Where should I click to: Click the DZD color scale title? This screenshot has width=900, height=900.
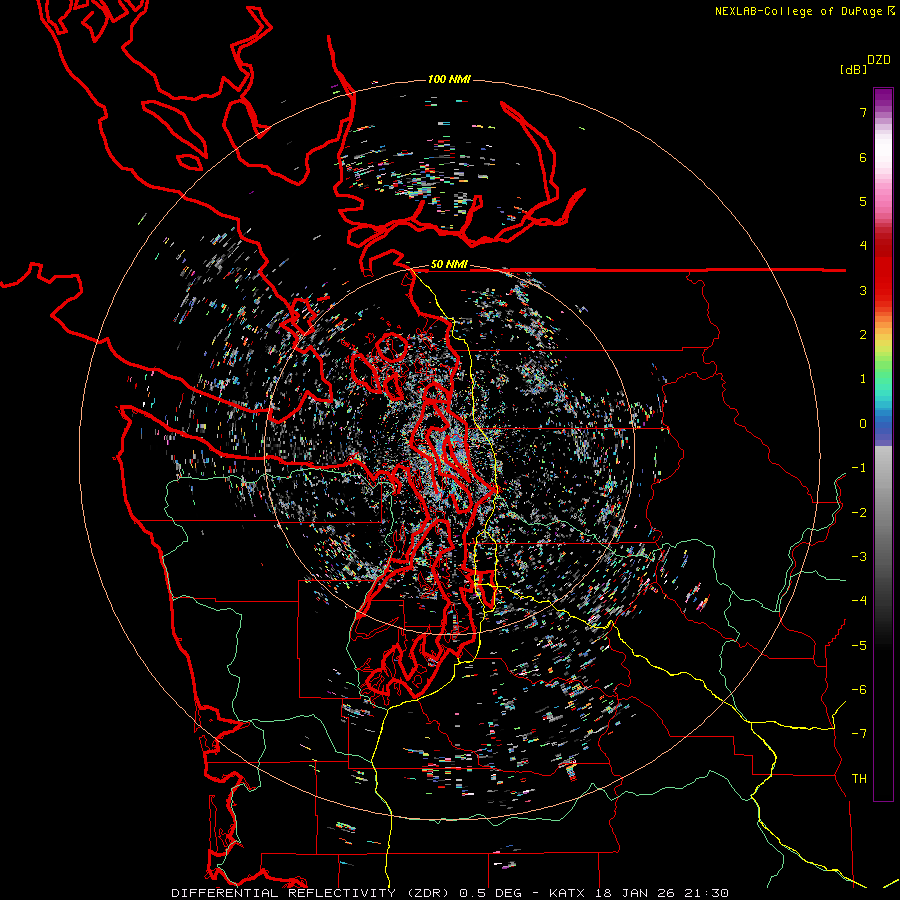[879, 60]
